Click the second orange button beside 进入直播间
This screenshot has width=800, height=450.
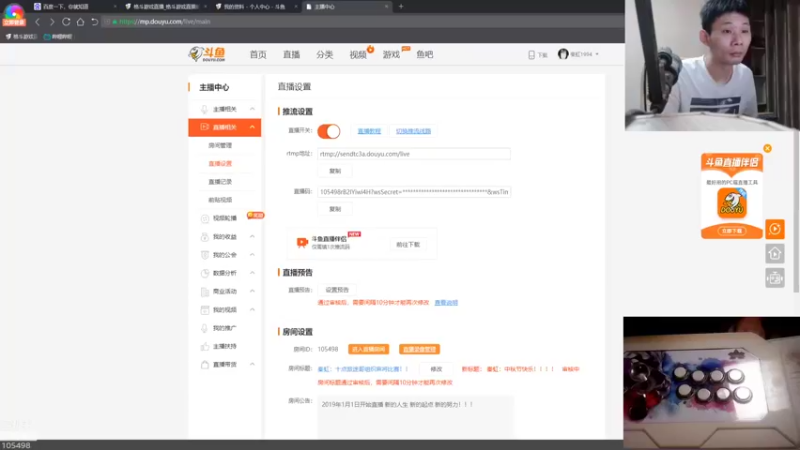(x=419, y=349)
